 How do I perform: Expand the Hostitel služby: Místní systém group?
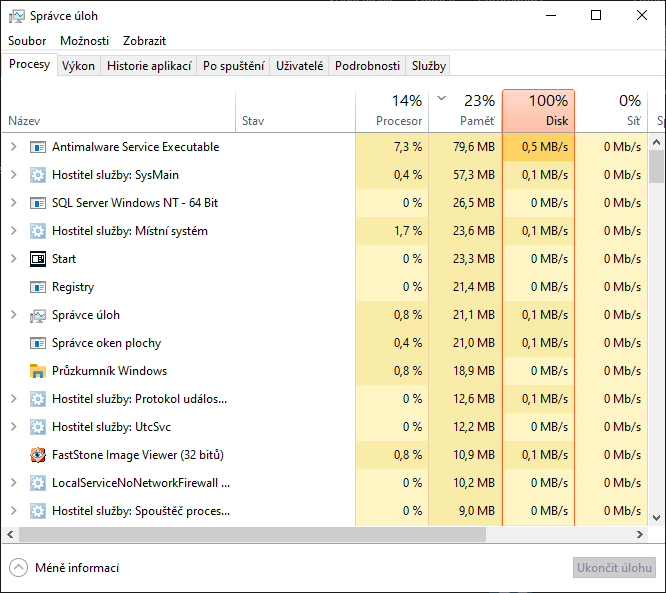(x=13, y=231)
